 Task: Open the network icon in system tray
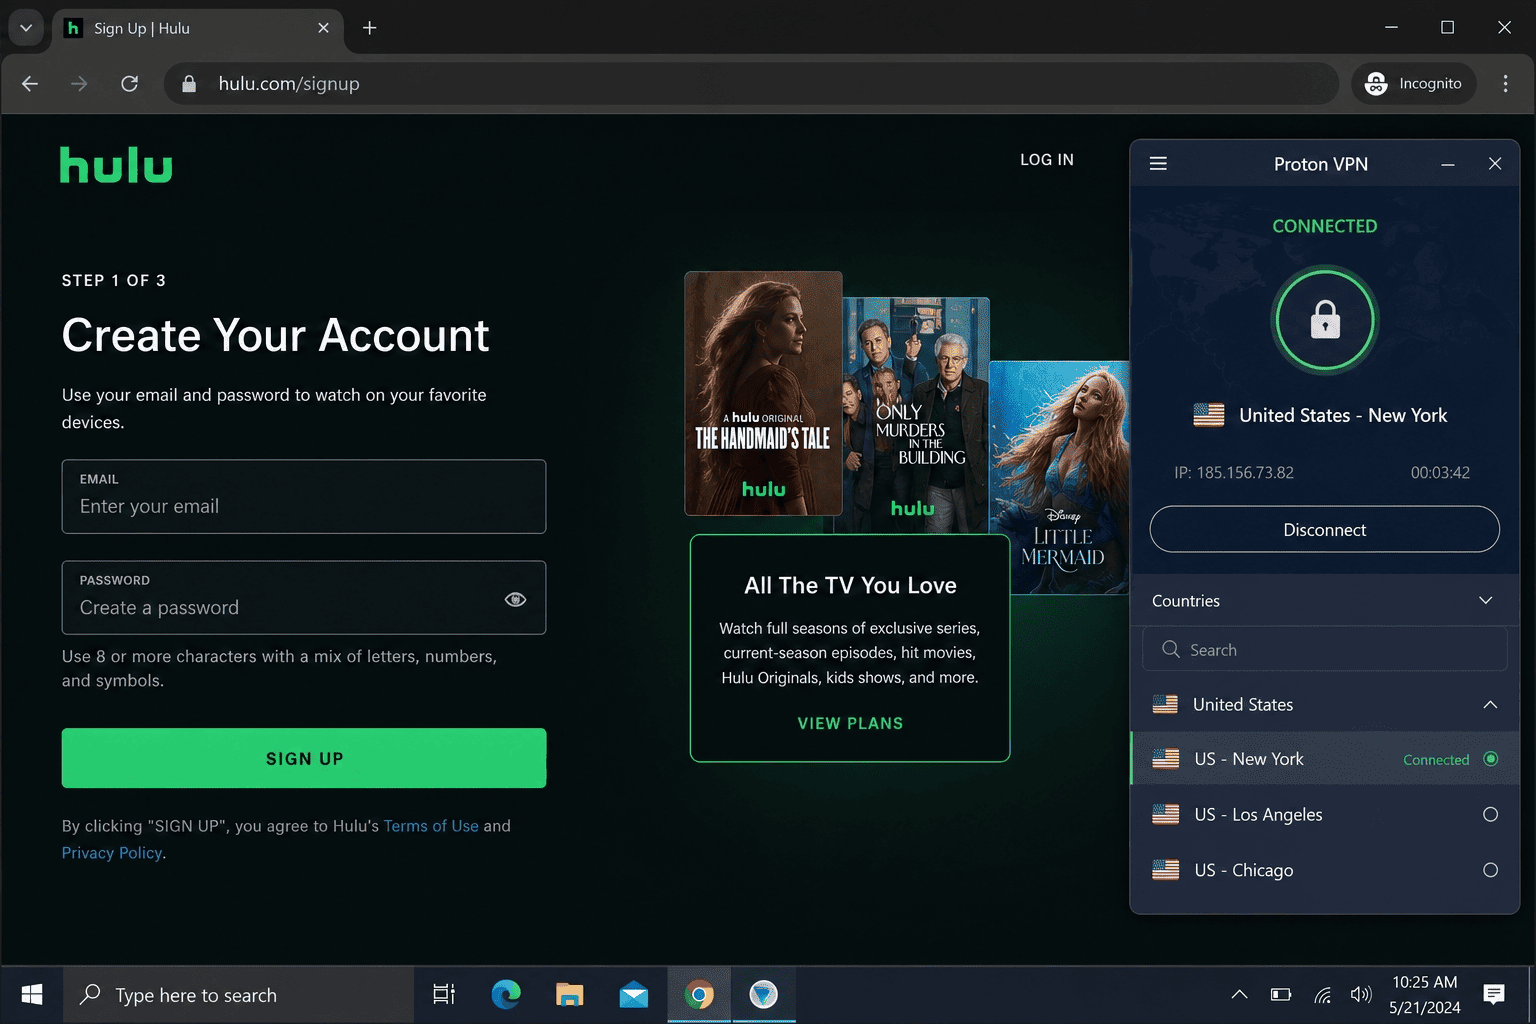click(x=1322, y=995)
